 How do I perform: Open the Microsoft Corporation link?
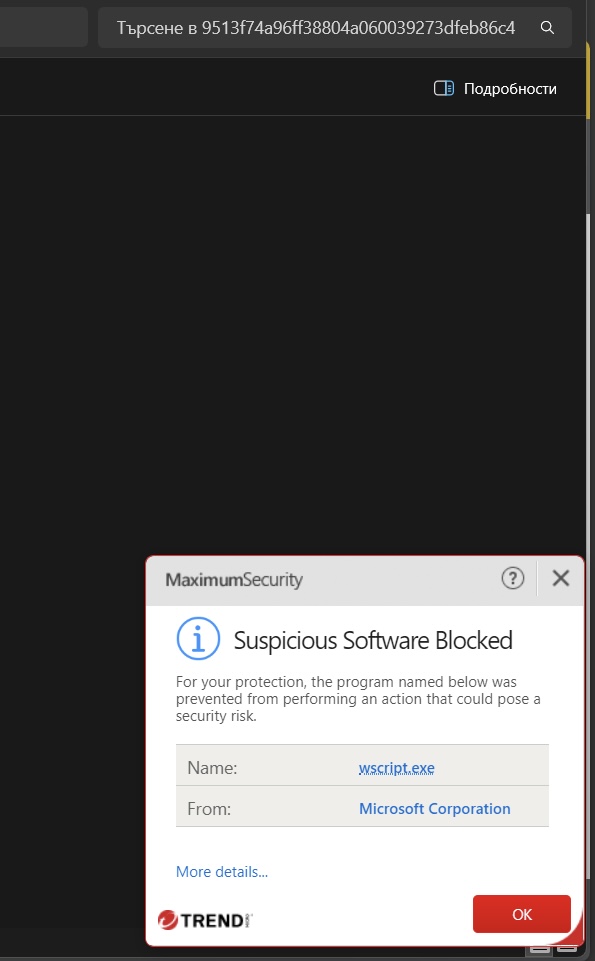434,808
